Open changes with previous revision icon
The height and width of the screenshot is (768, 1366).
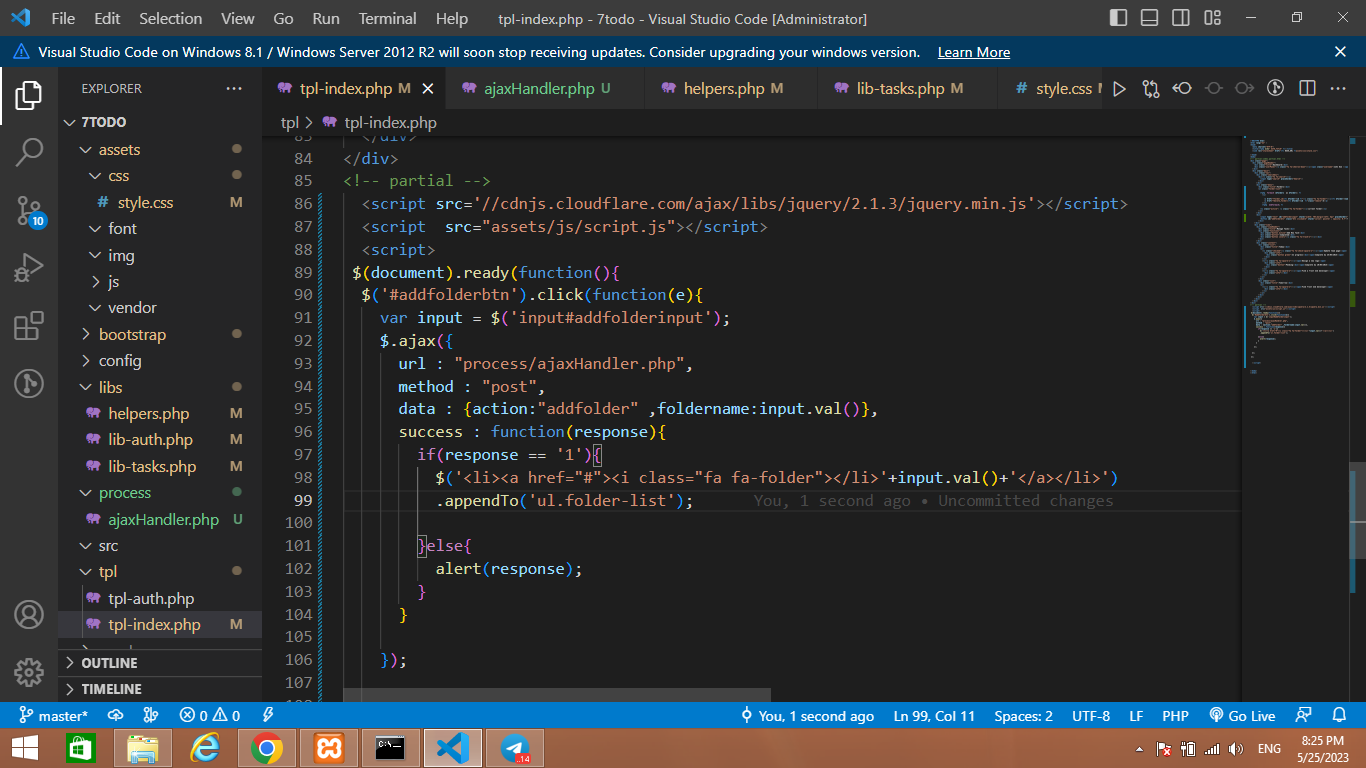(x=1182, y=89)
